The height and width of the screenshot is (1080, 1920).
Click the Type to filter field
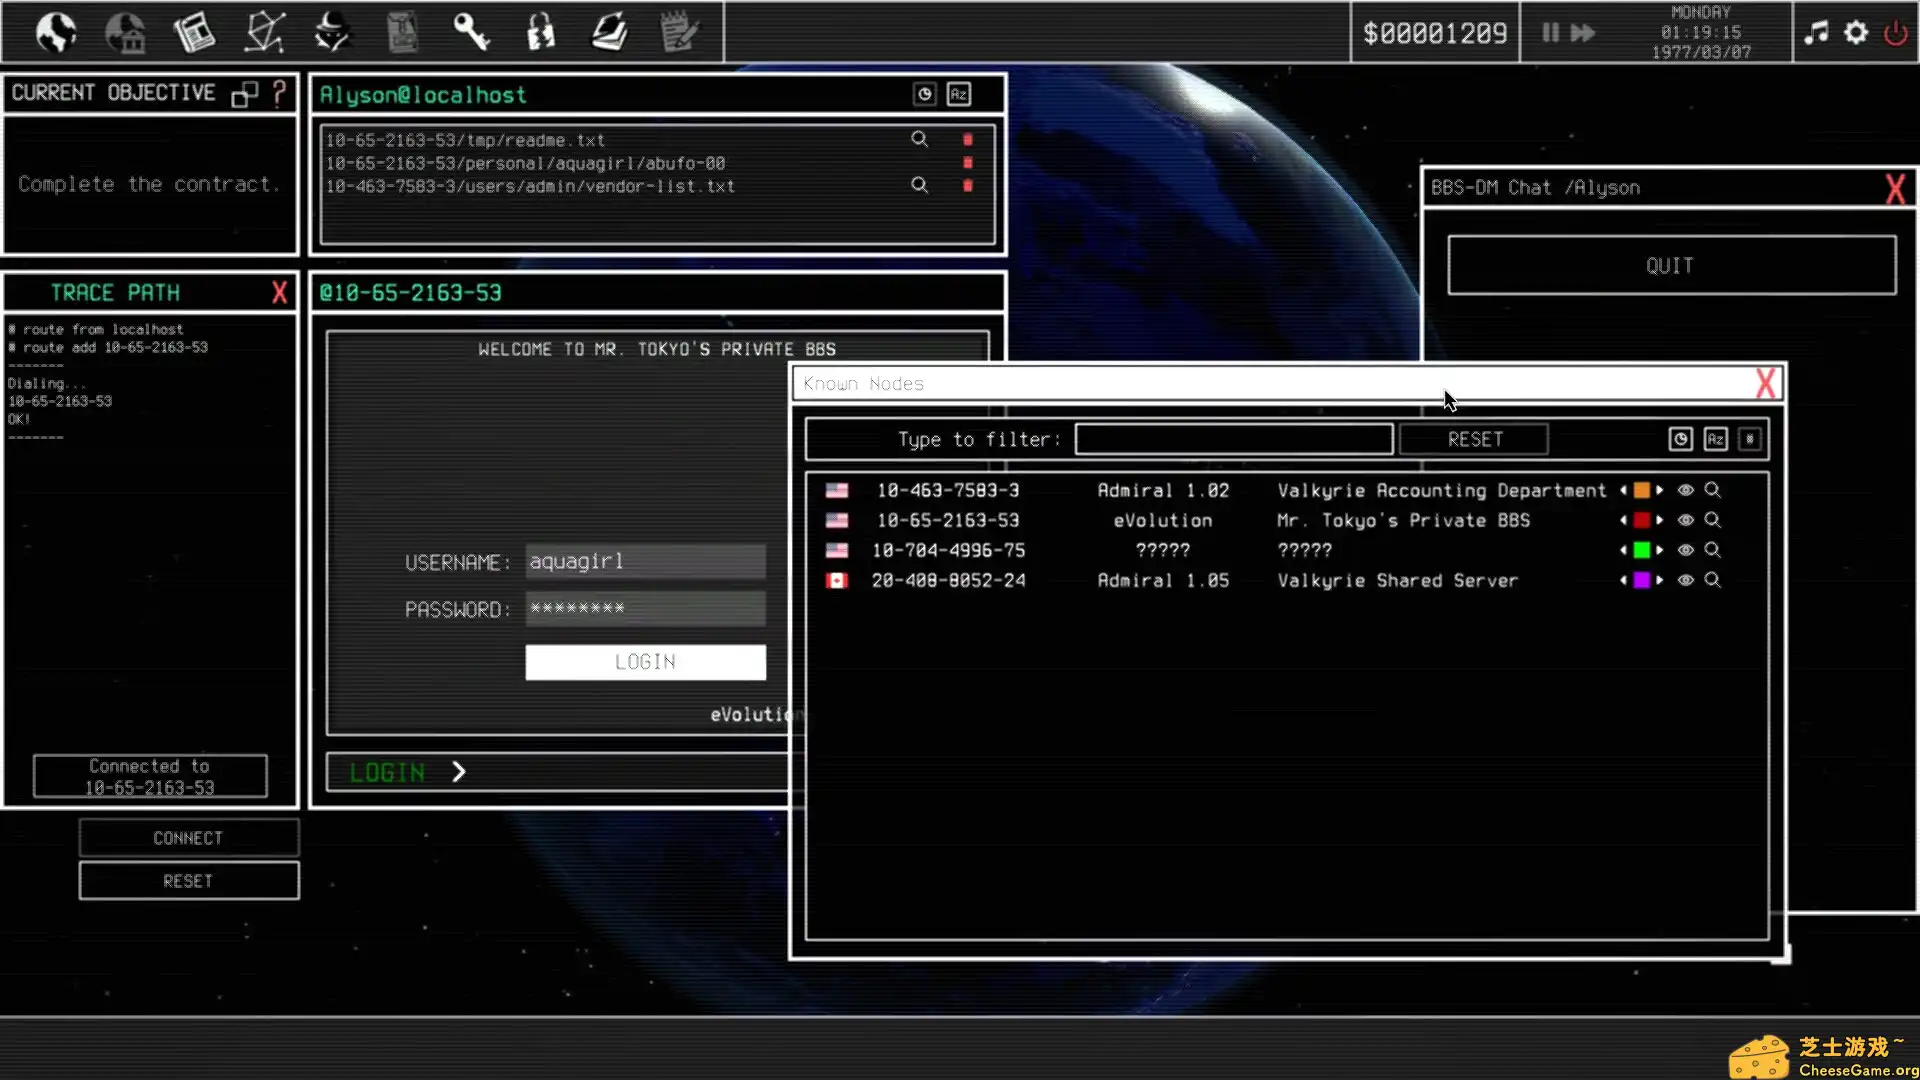pyautogui.click(x=1233, y=440)
